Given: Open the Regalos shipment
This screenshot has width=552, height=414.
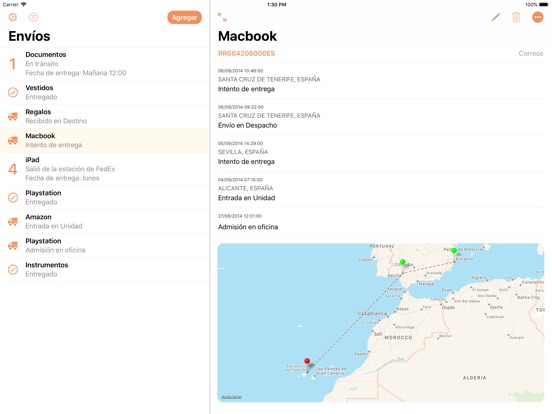Looking at the screenshot, I should 105,117.
